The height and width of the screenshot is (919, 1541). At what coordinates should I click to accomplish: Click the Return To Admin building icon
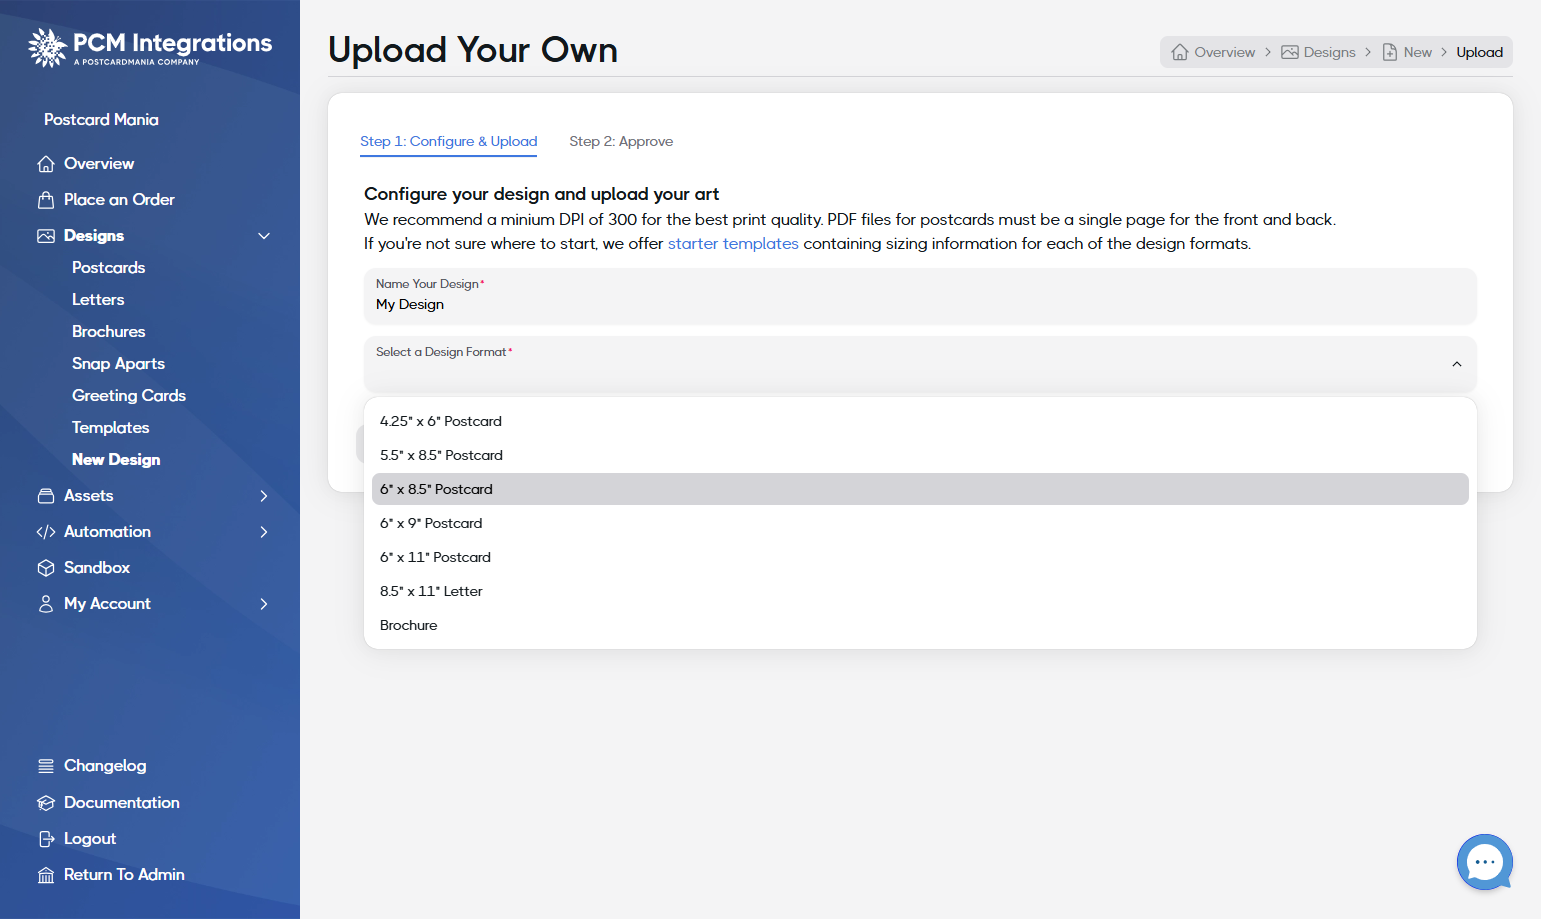point(46,875)
